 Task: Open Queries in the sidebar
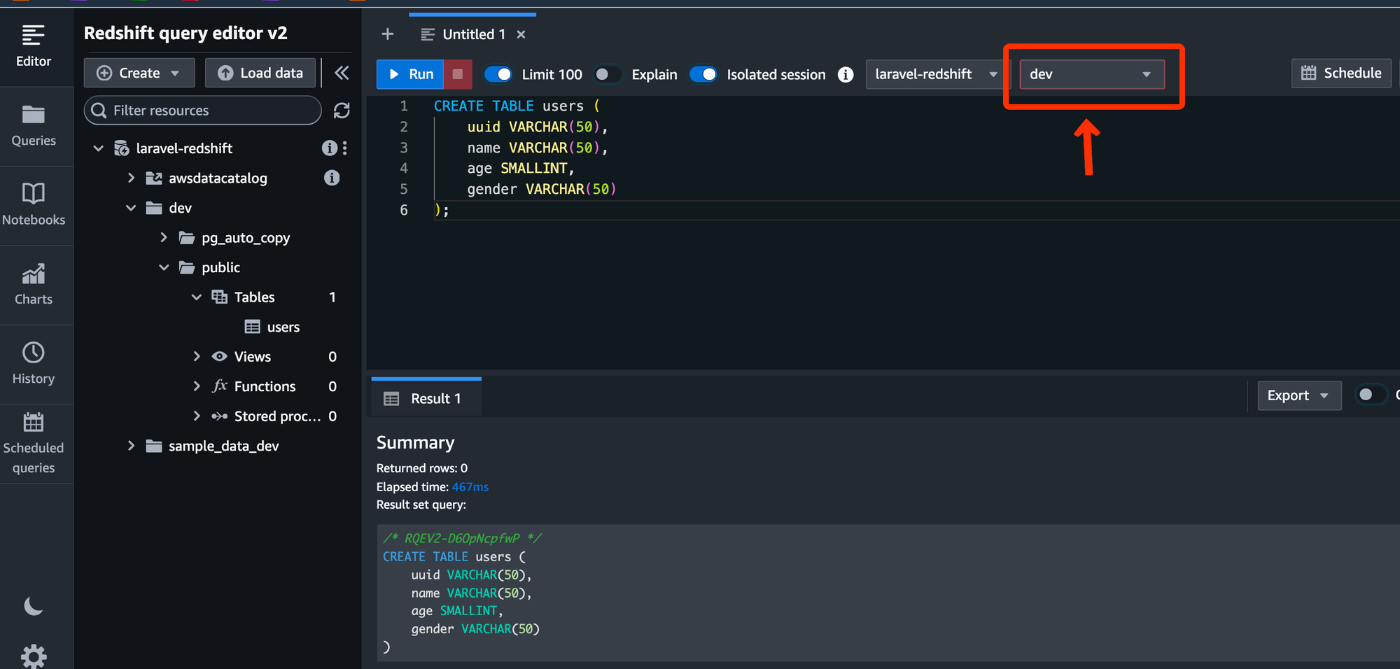pos(33,126)
